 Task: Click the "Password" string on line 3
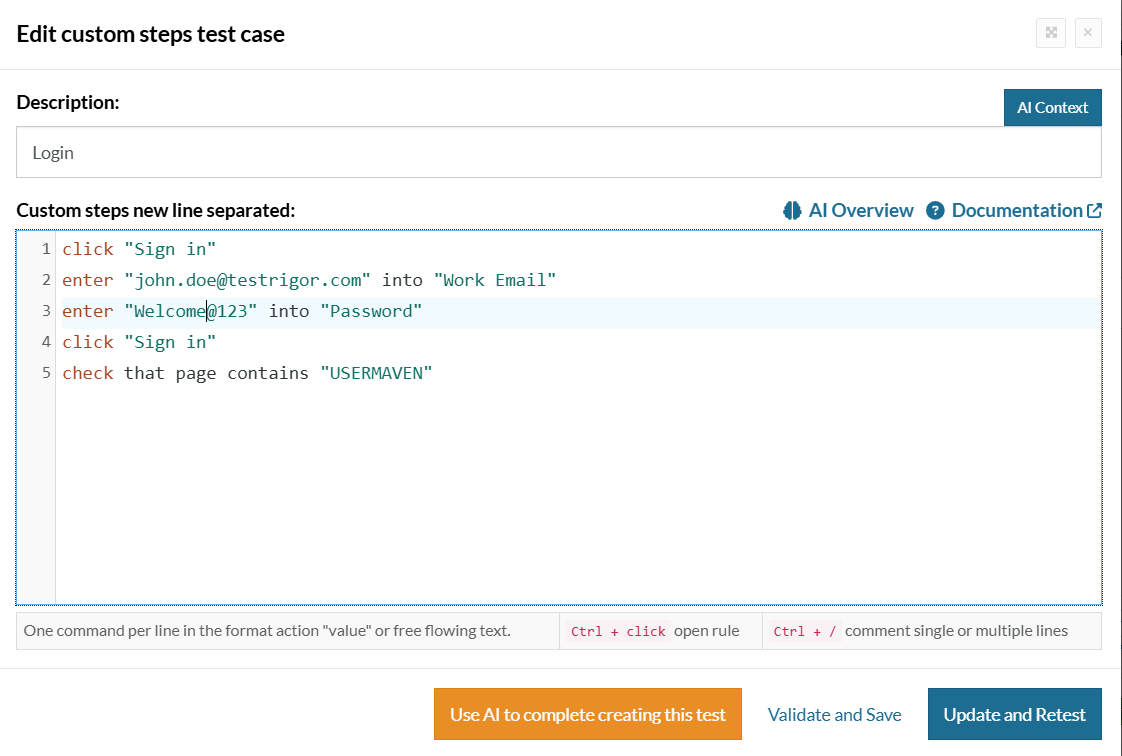tap(371, 311)
